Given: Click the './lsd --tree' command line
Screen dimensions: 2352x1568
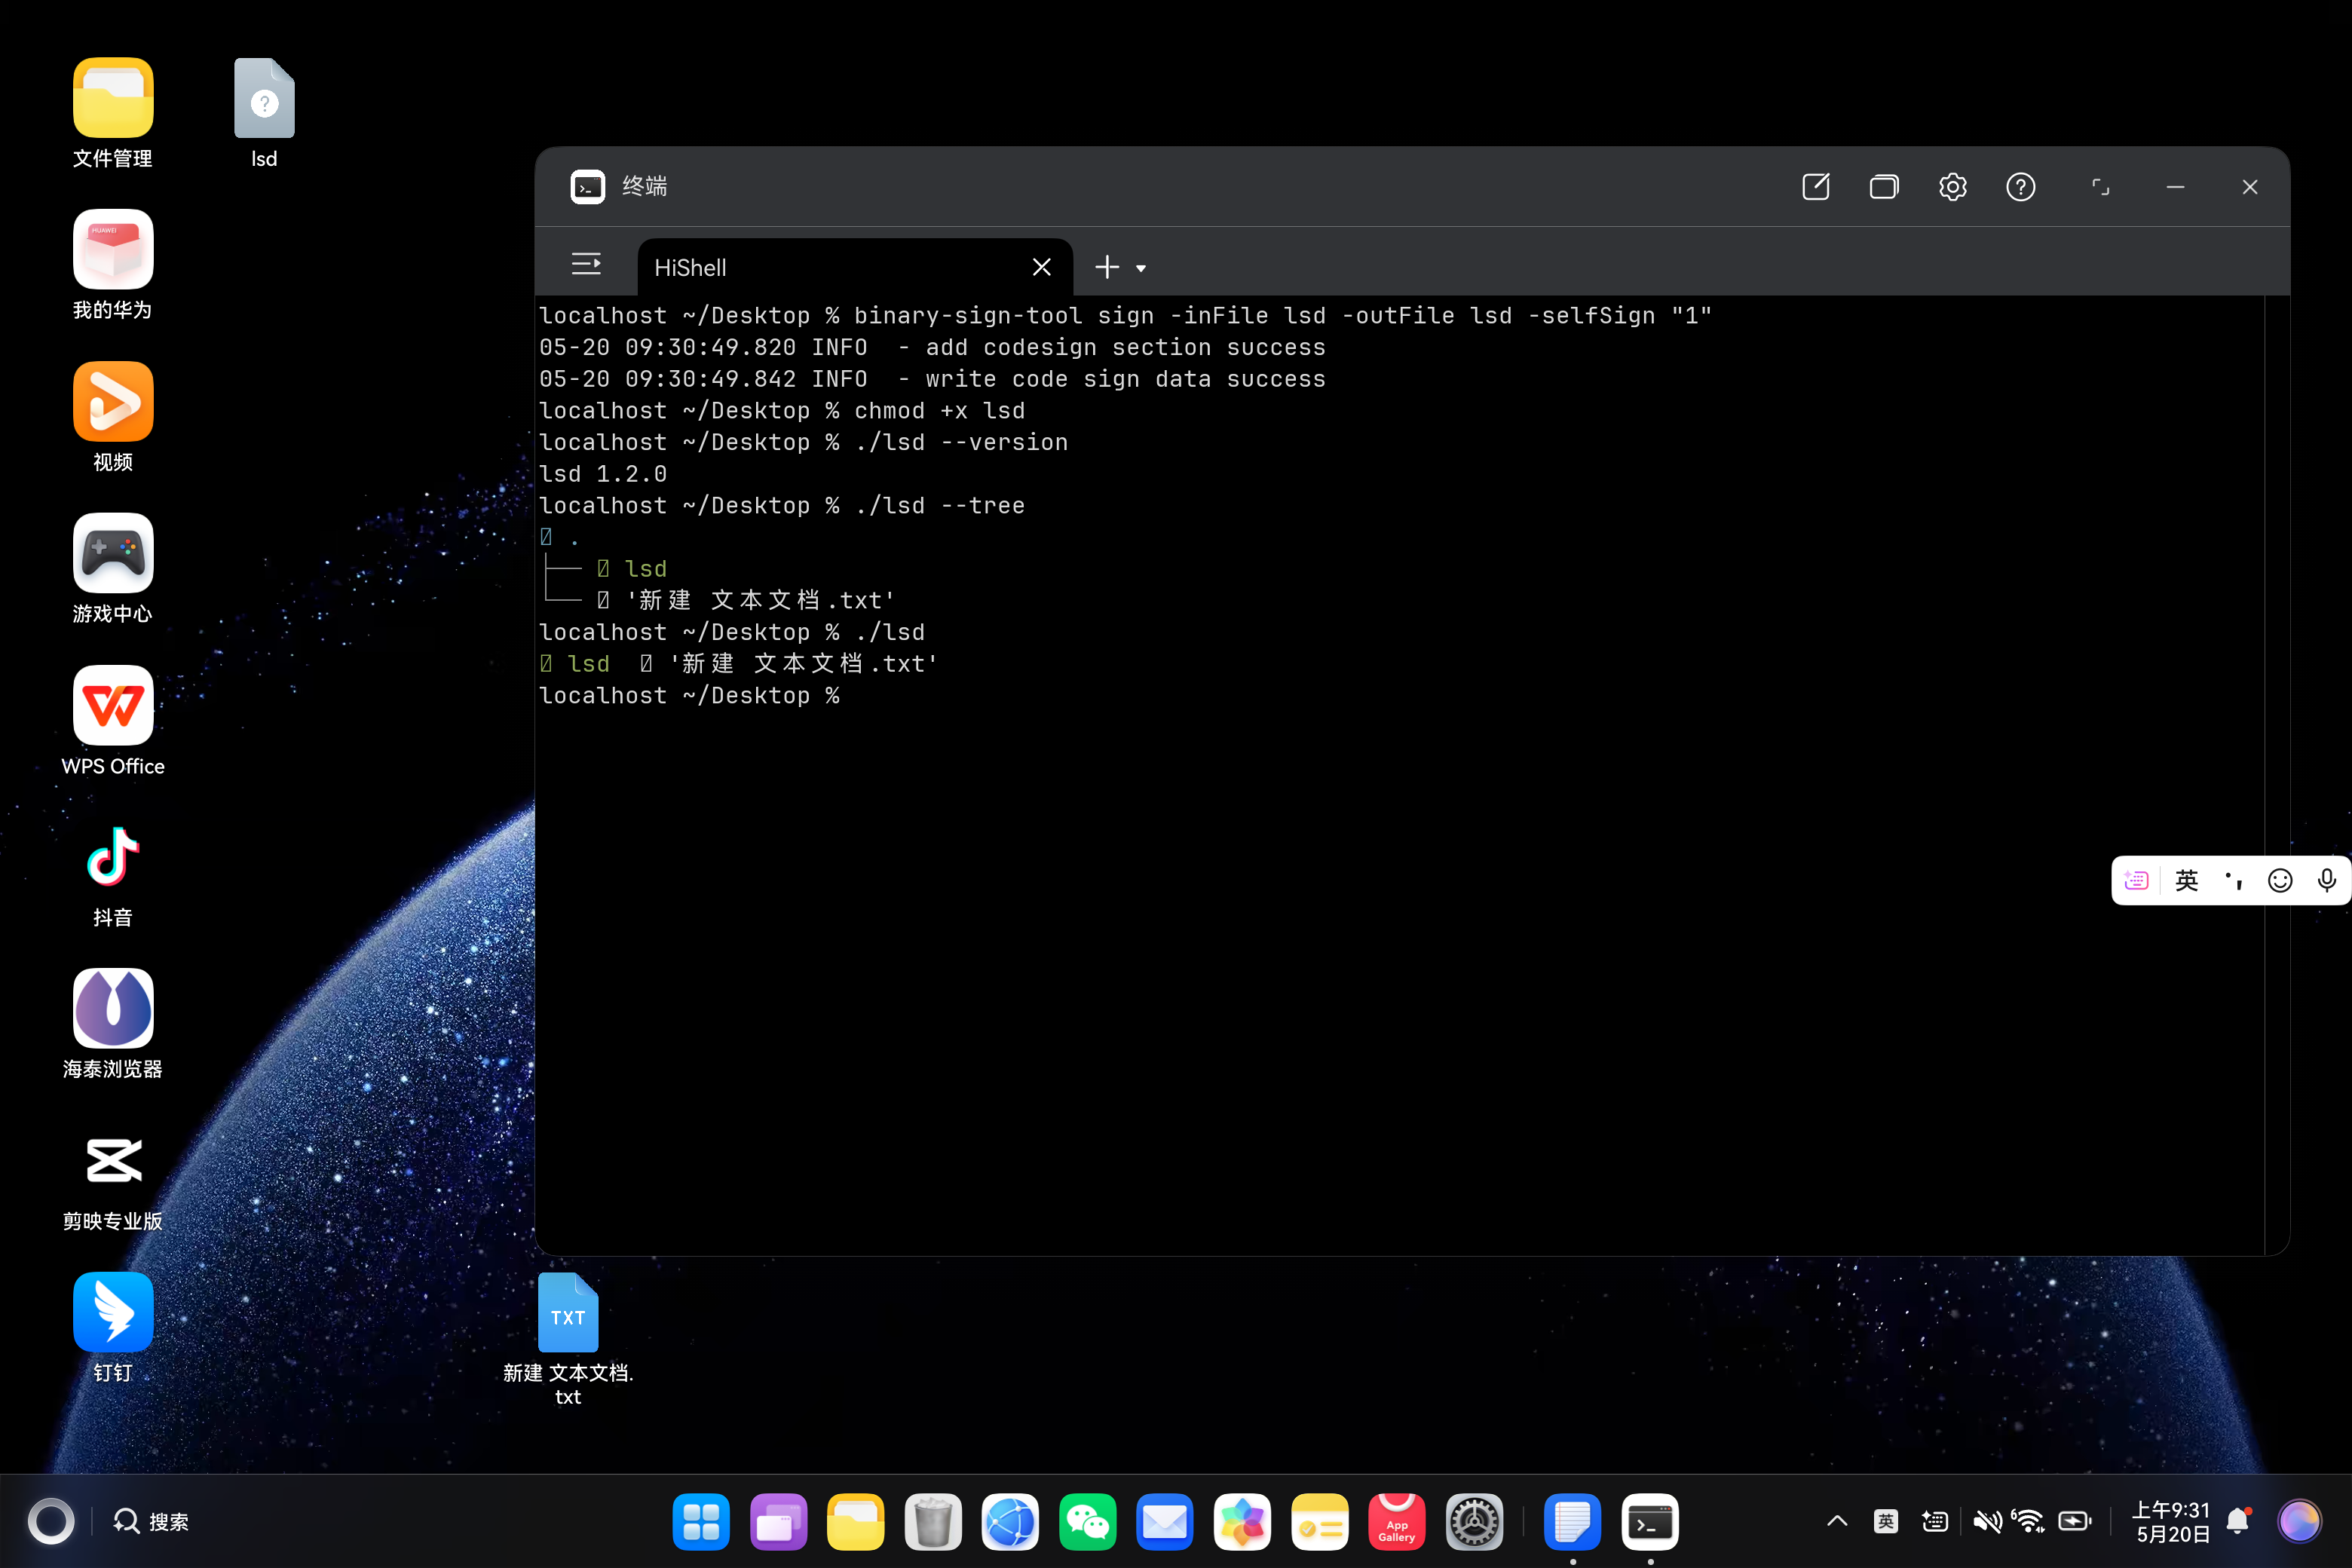Looking at the screenshot, I should [x=782, y=506].
